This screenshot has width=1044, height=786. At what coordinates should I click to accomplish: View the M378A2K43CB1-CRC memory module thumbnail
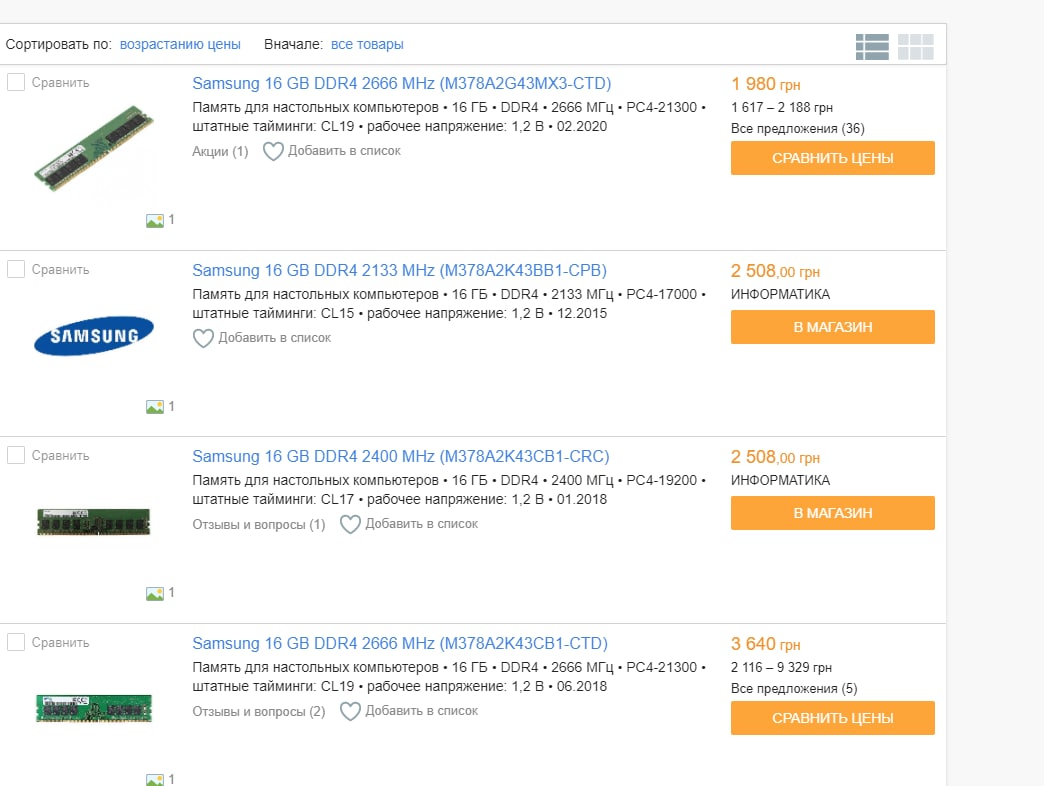pyautogui.click(x=94, y=522)
